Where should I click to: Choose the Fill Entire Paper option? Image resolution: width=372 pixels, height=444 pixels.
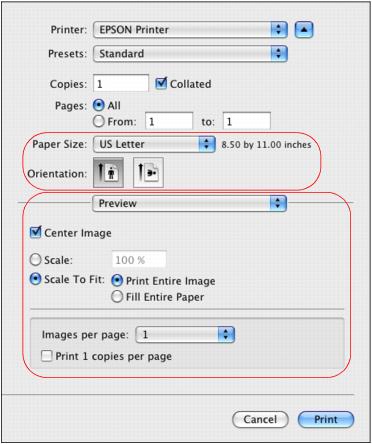tap(117, 297)
